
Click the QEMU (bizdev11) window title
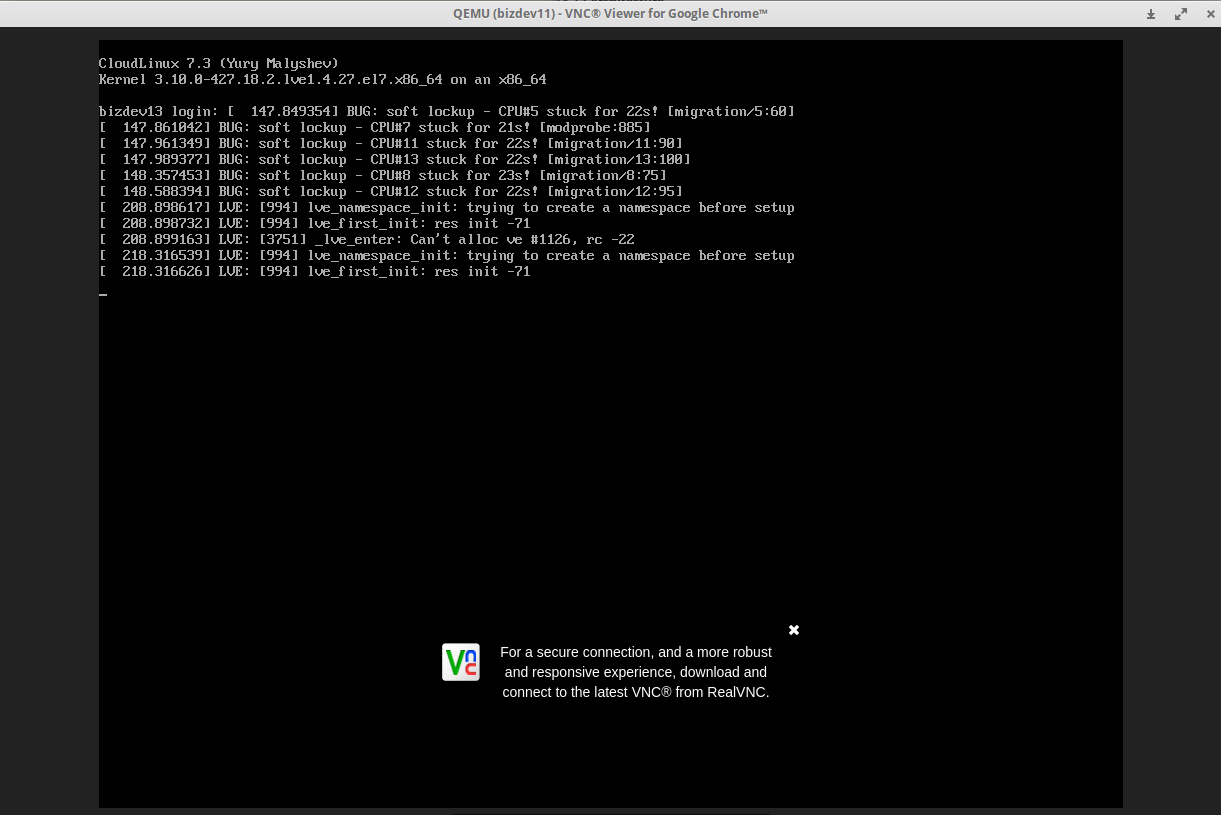pyautogui.click(x=610, y=13)
